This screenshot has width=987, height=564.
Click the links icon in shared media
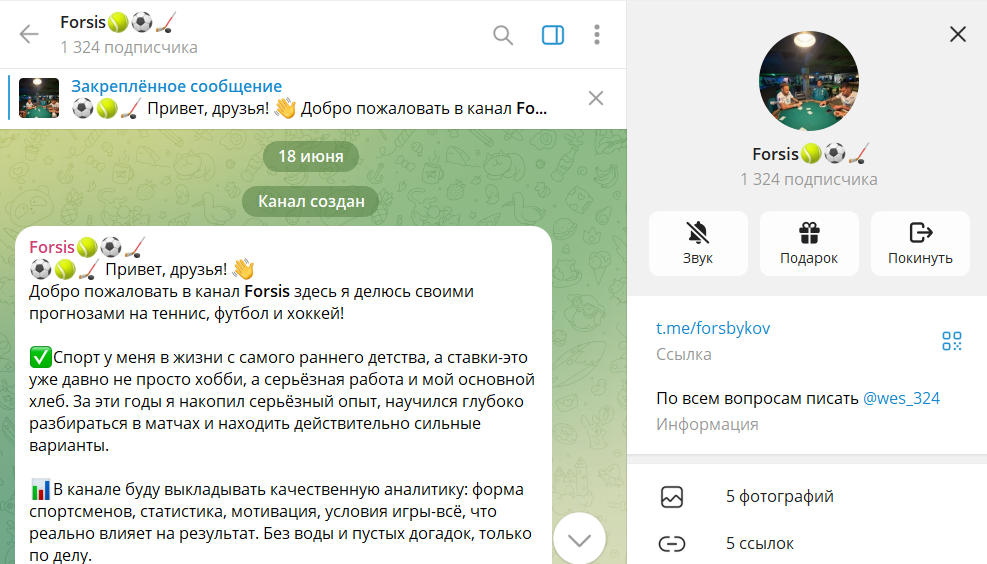[x=672, y=543]
